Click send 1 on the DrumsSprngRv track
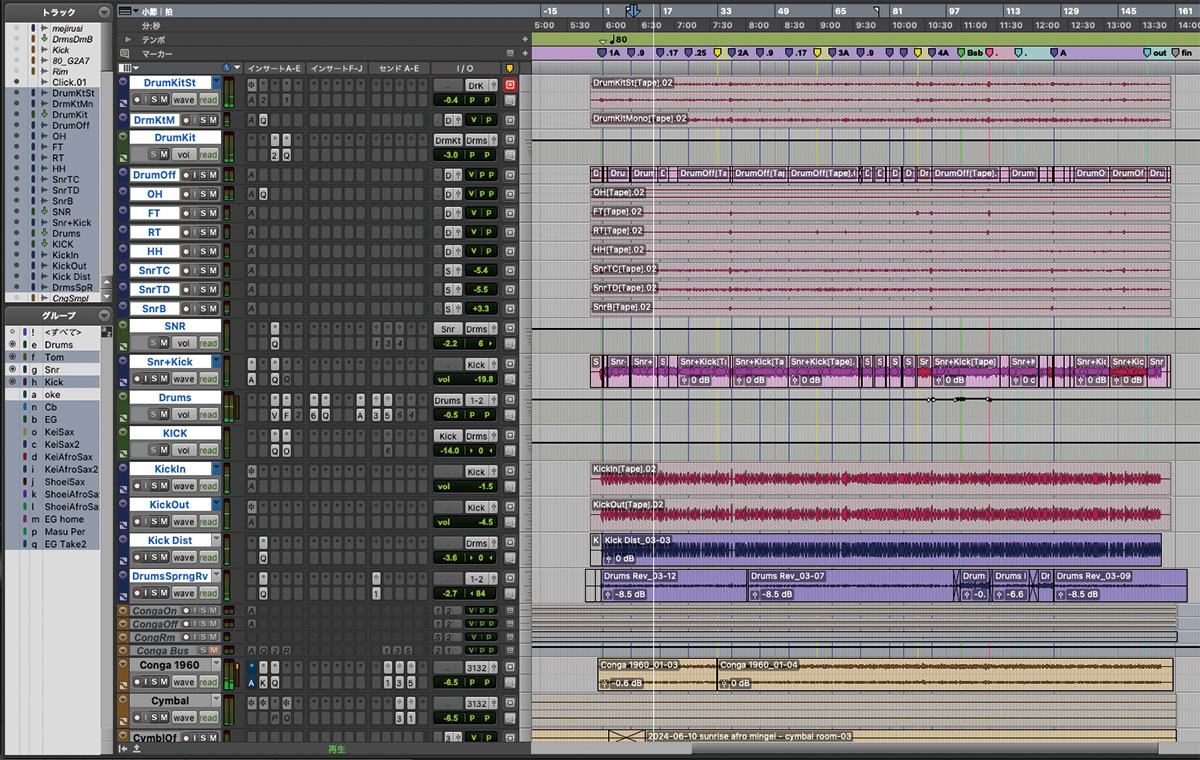 coord(376,593)
